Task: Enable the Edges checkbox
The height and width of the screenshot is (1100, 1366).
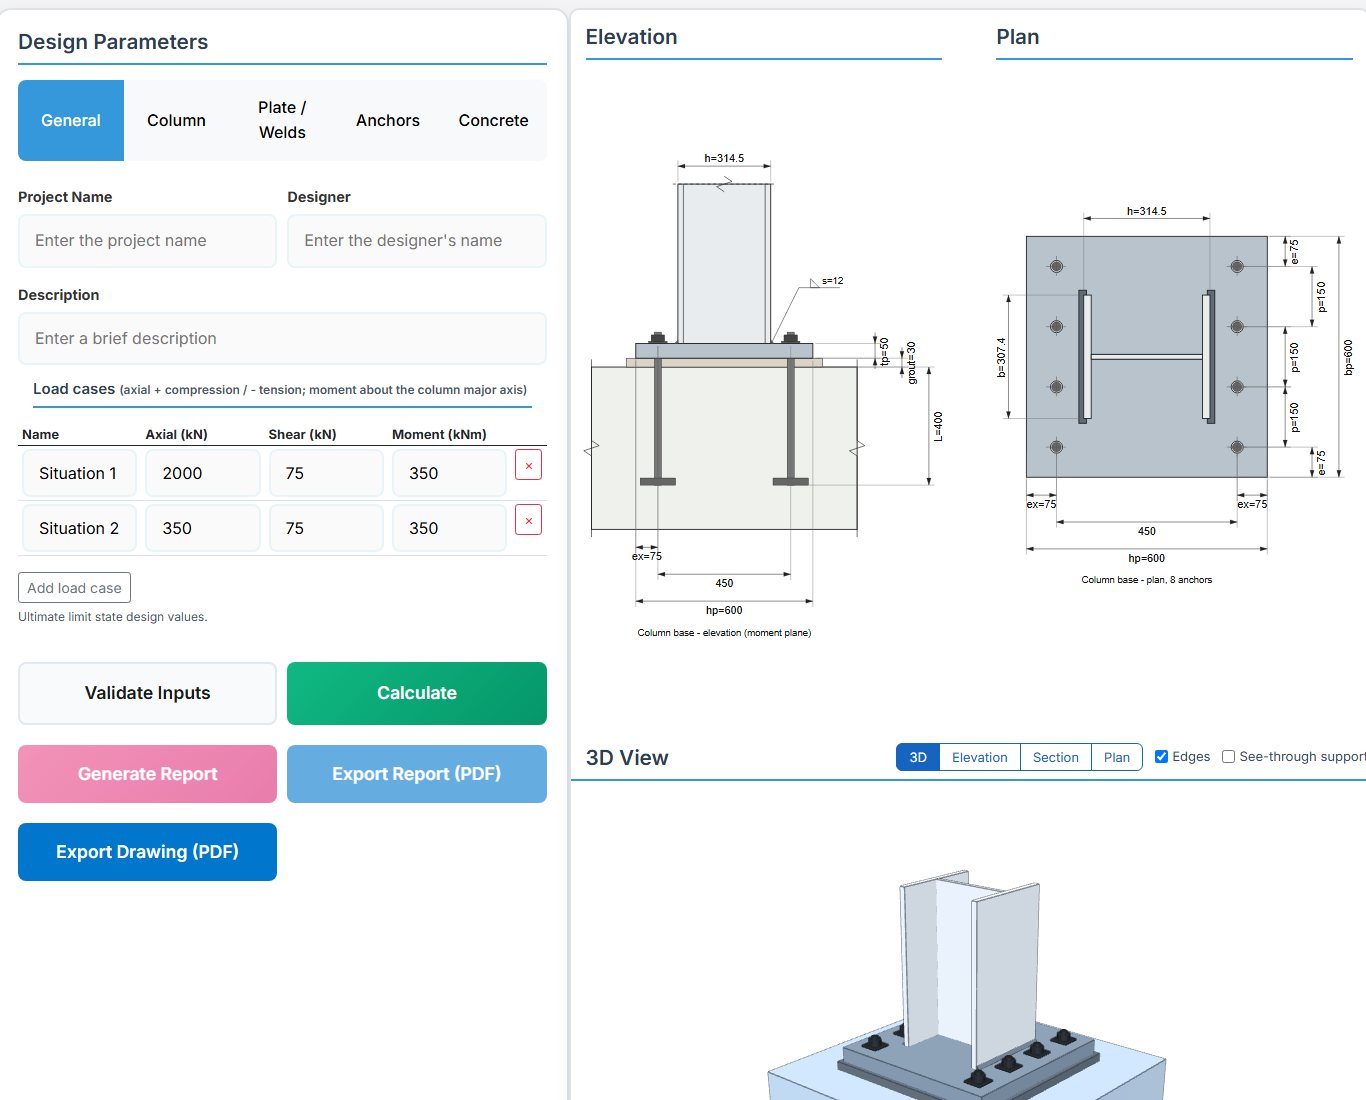Action: tap(1161, 757)
